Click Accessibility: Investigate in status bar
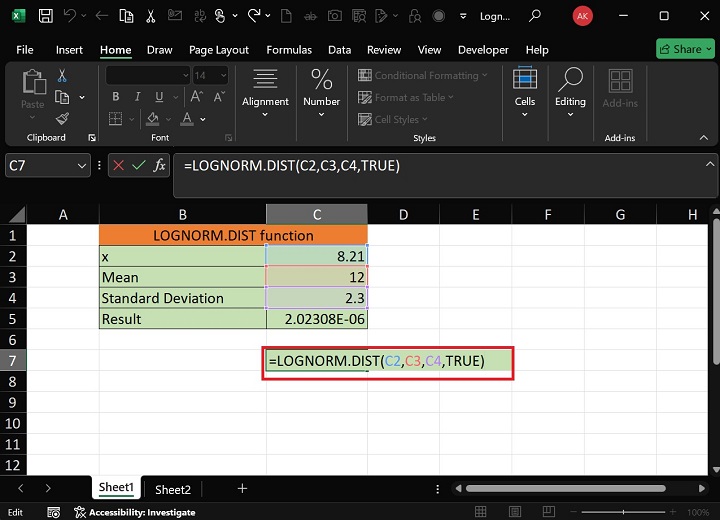This screenshot has width=720, height=520. (135, 512)
